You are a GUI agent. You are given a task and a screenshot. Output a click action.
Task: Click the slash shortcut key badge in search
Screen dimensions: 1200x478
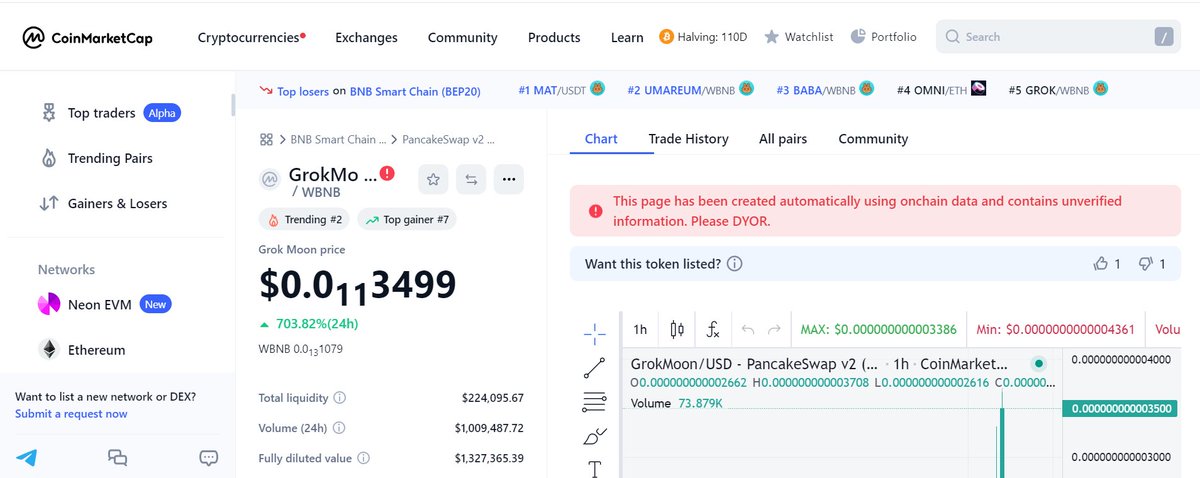coord(1163,37)
